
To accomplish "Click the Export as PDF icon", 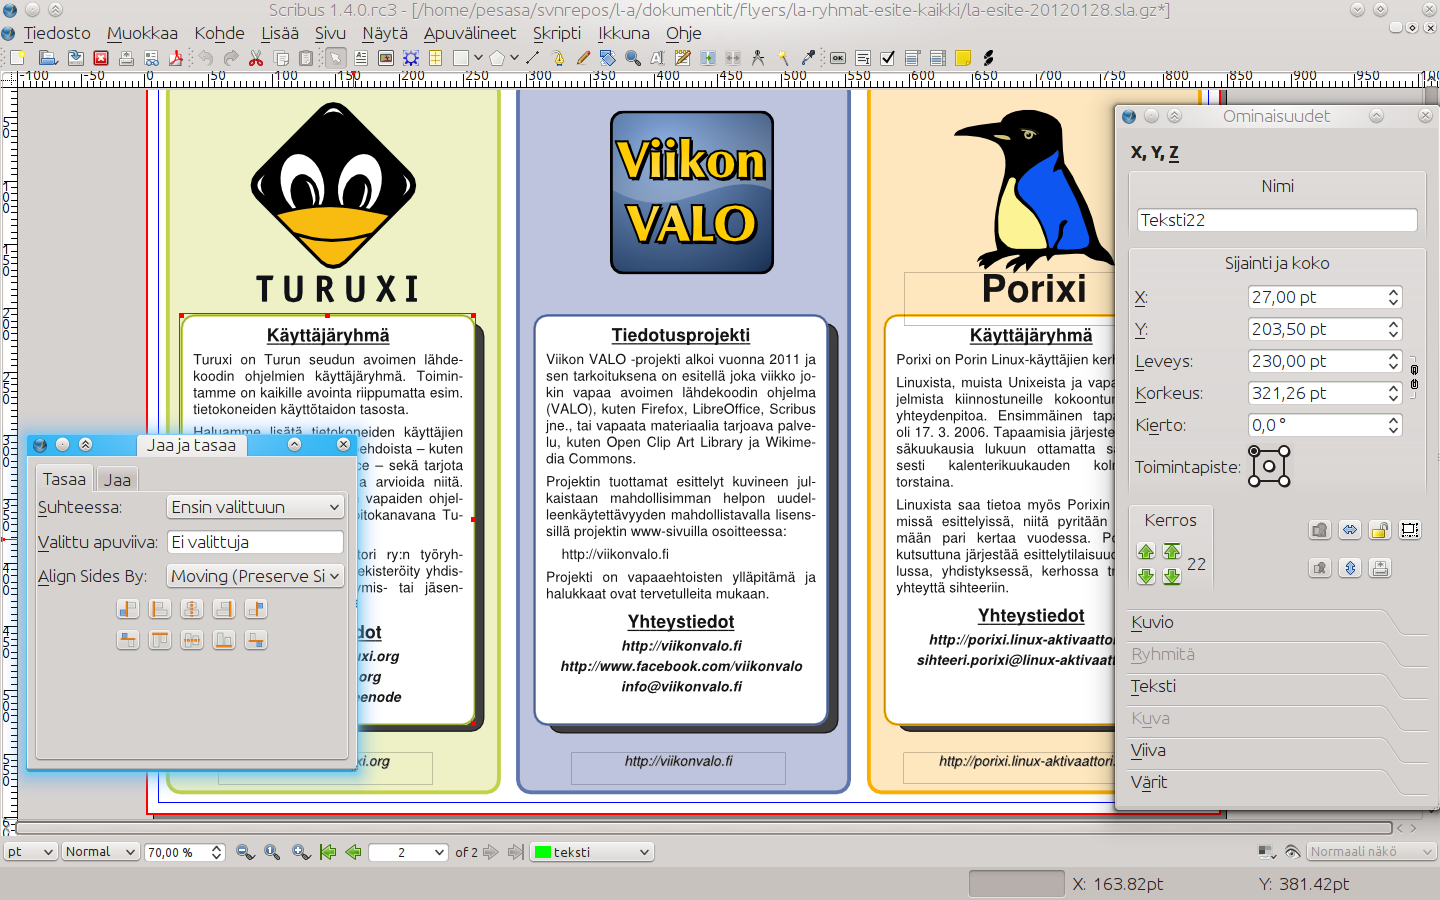I will tap(176, 58).
